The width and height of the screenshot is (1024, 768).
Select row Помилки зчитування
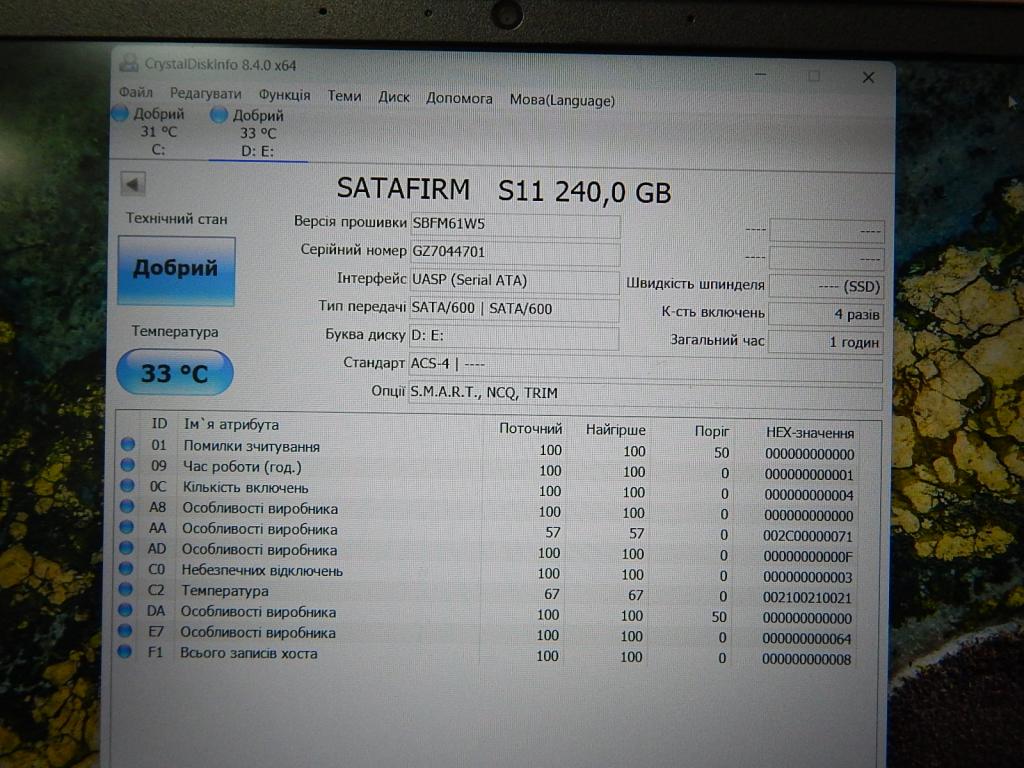pos(488,449)
